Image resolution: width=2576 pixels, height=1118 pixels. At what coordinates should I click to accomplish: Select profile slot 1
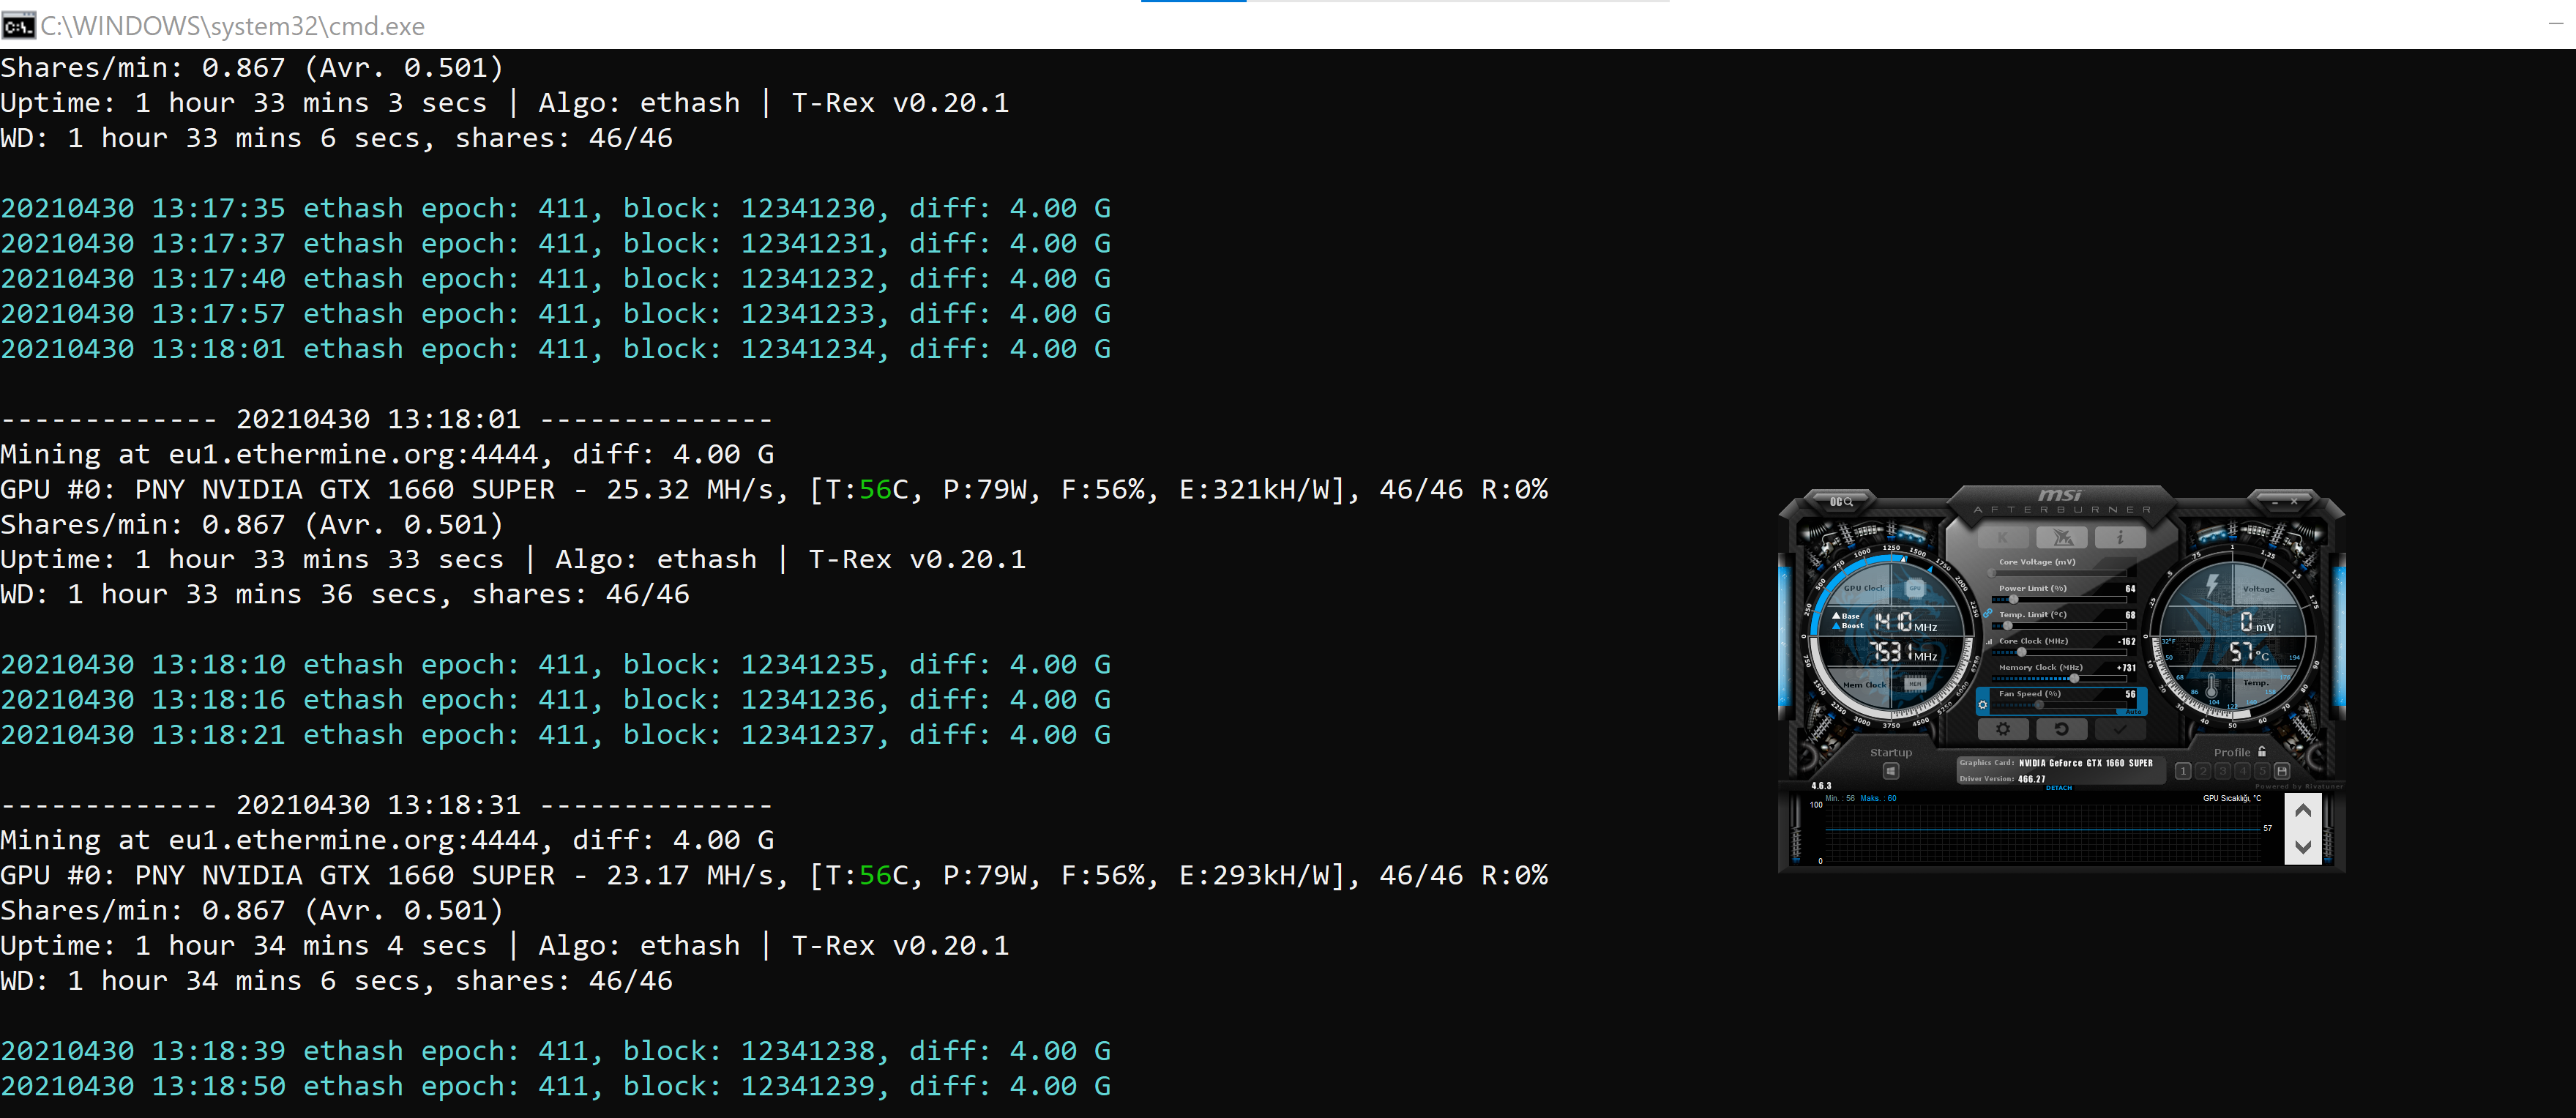click(2183, 771)
